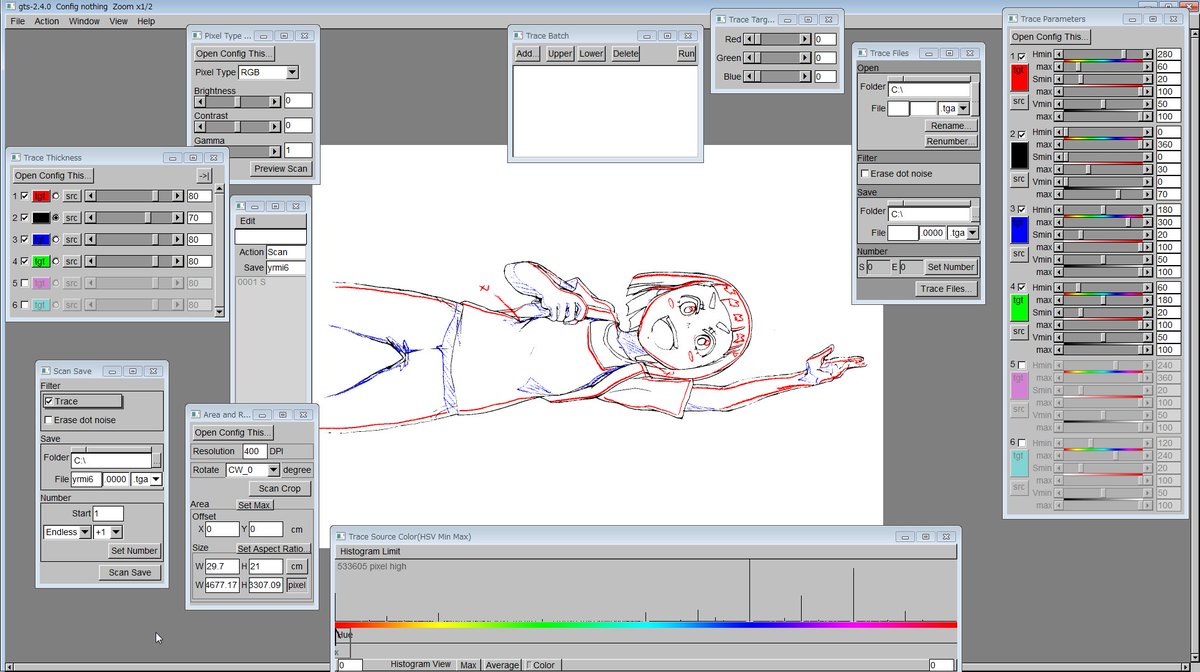Click Trace Files... button

pos(946,289)
